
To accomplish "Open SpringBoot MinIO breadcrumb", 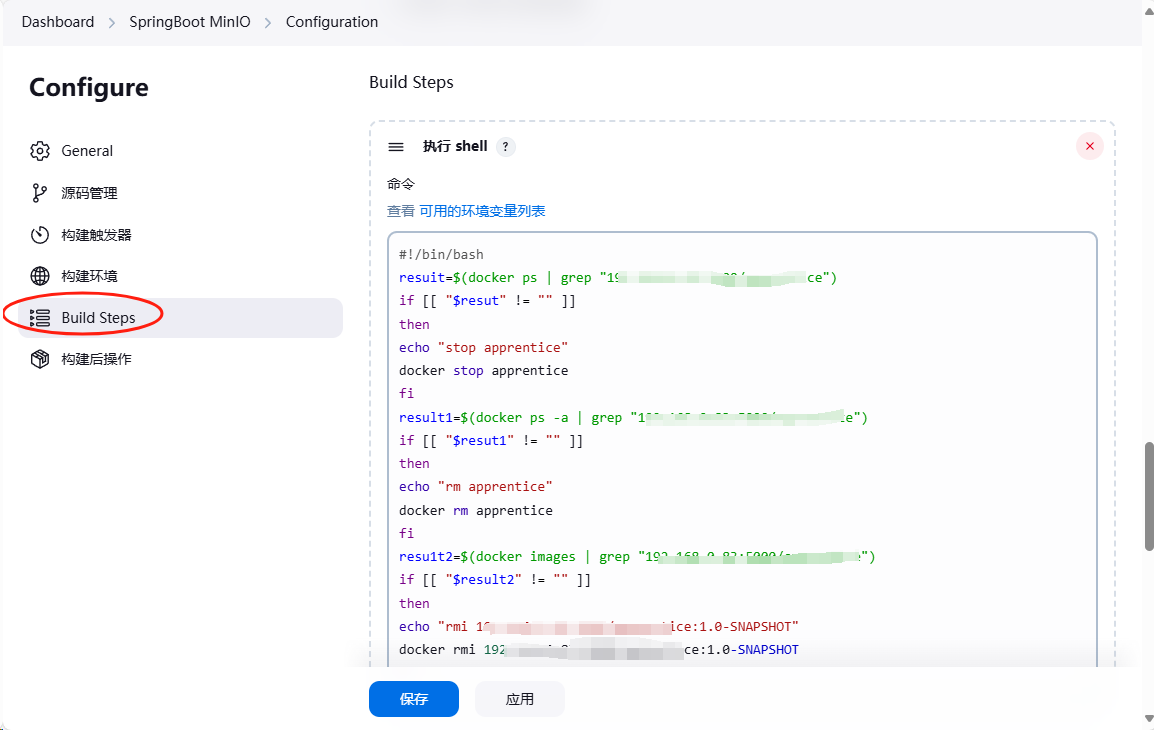I will pos(190,22).
